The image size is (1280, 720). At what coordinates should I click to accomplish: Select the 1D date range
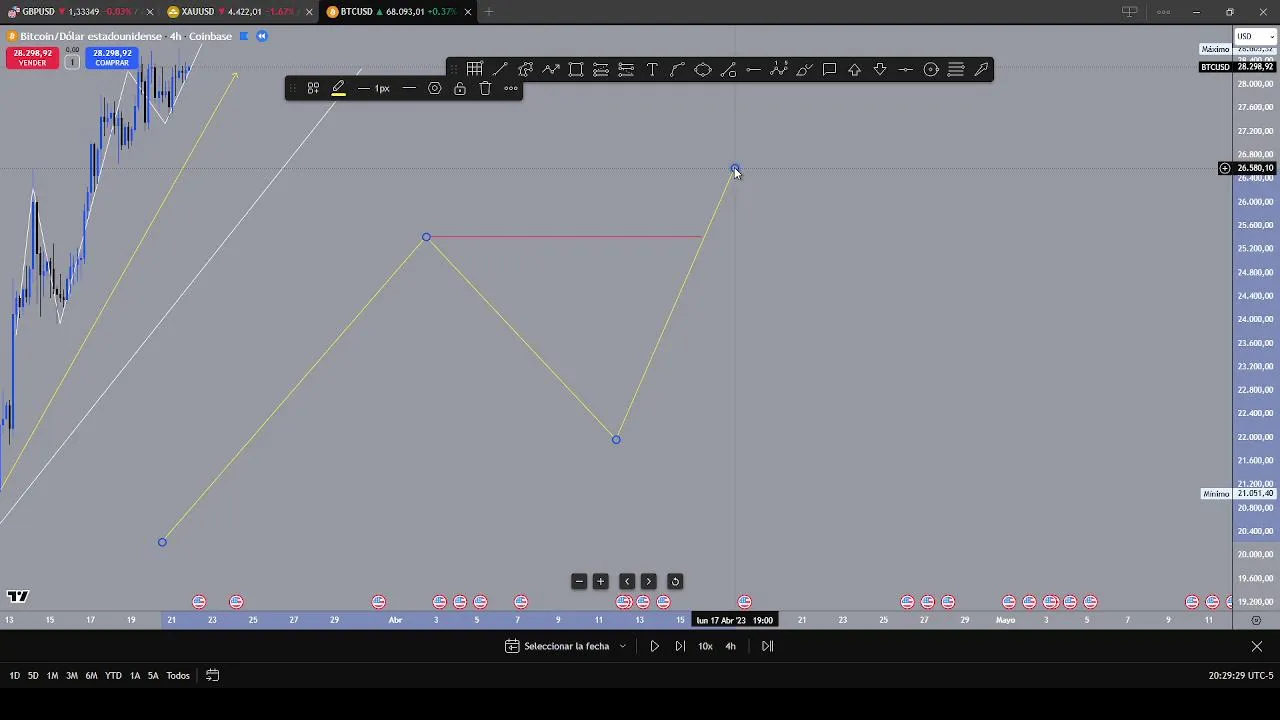click(15, 676)
